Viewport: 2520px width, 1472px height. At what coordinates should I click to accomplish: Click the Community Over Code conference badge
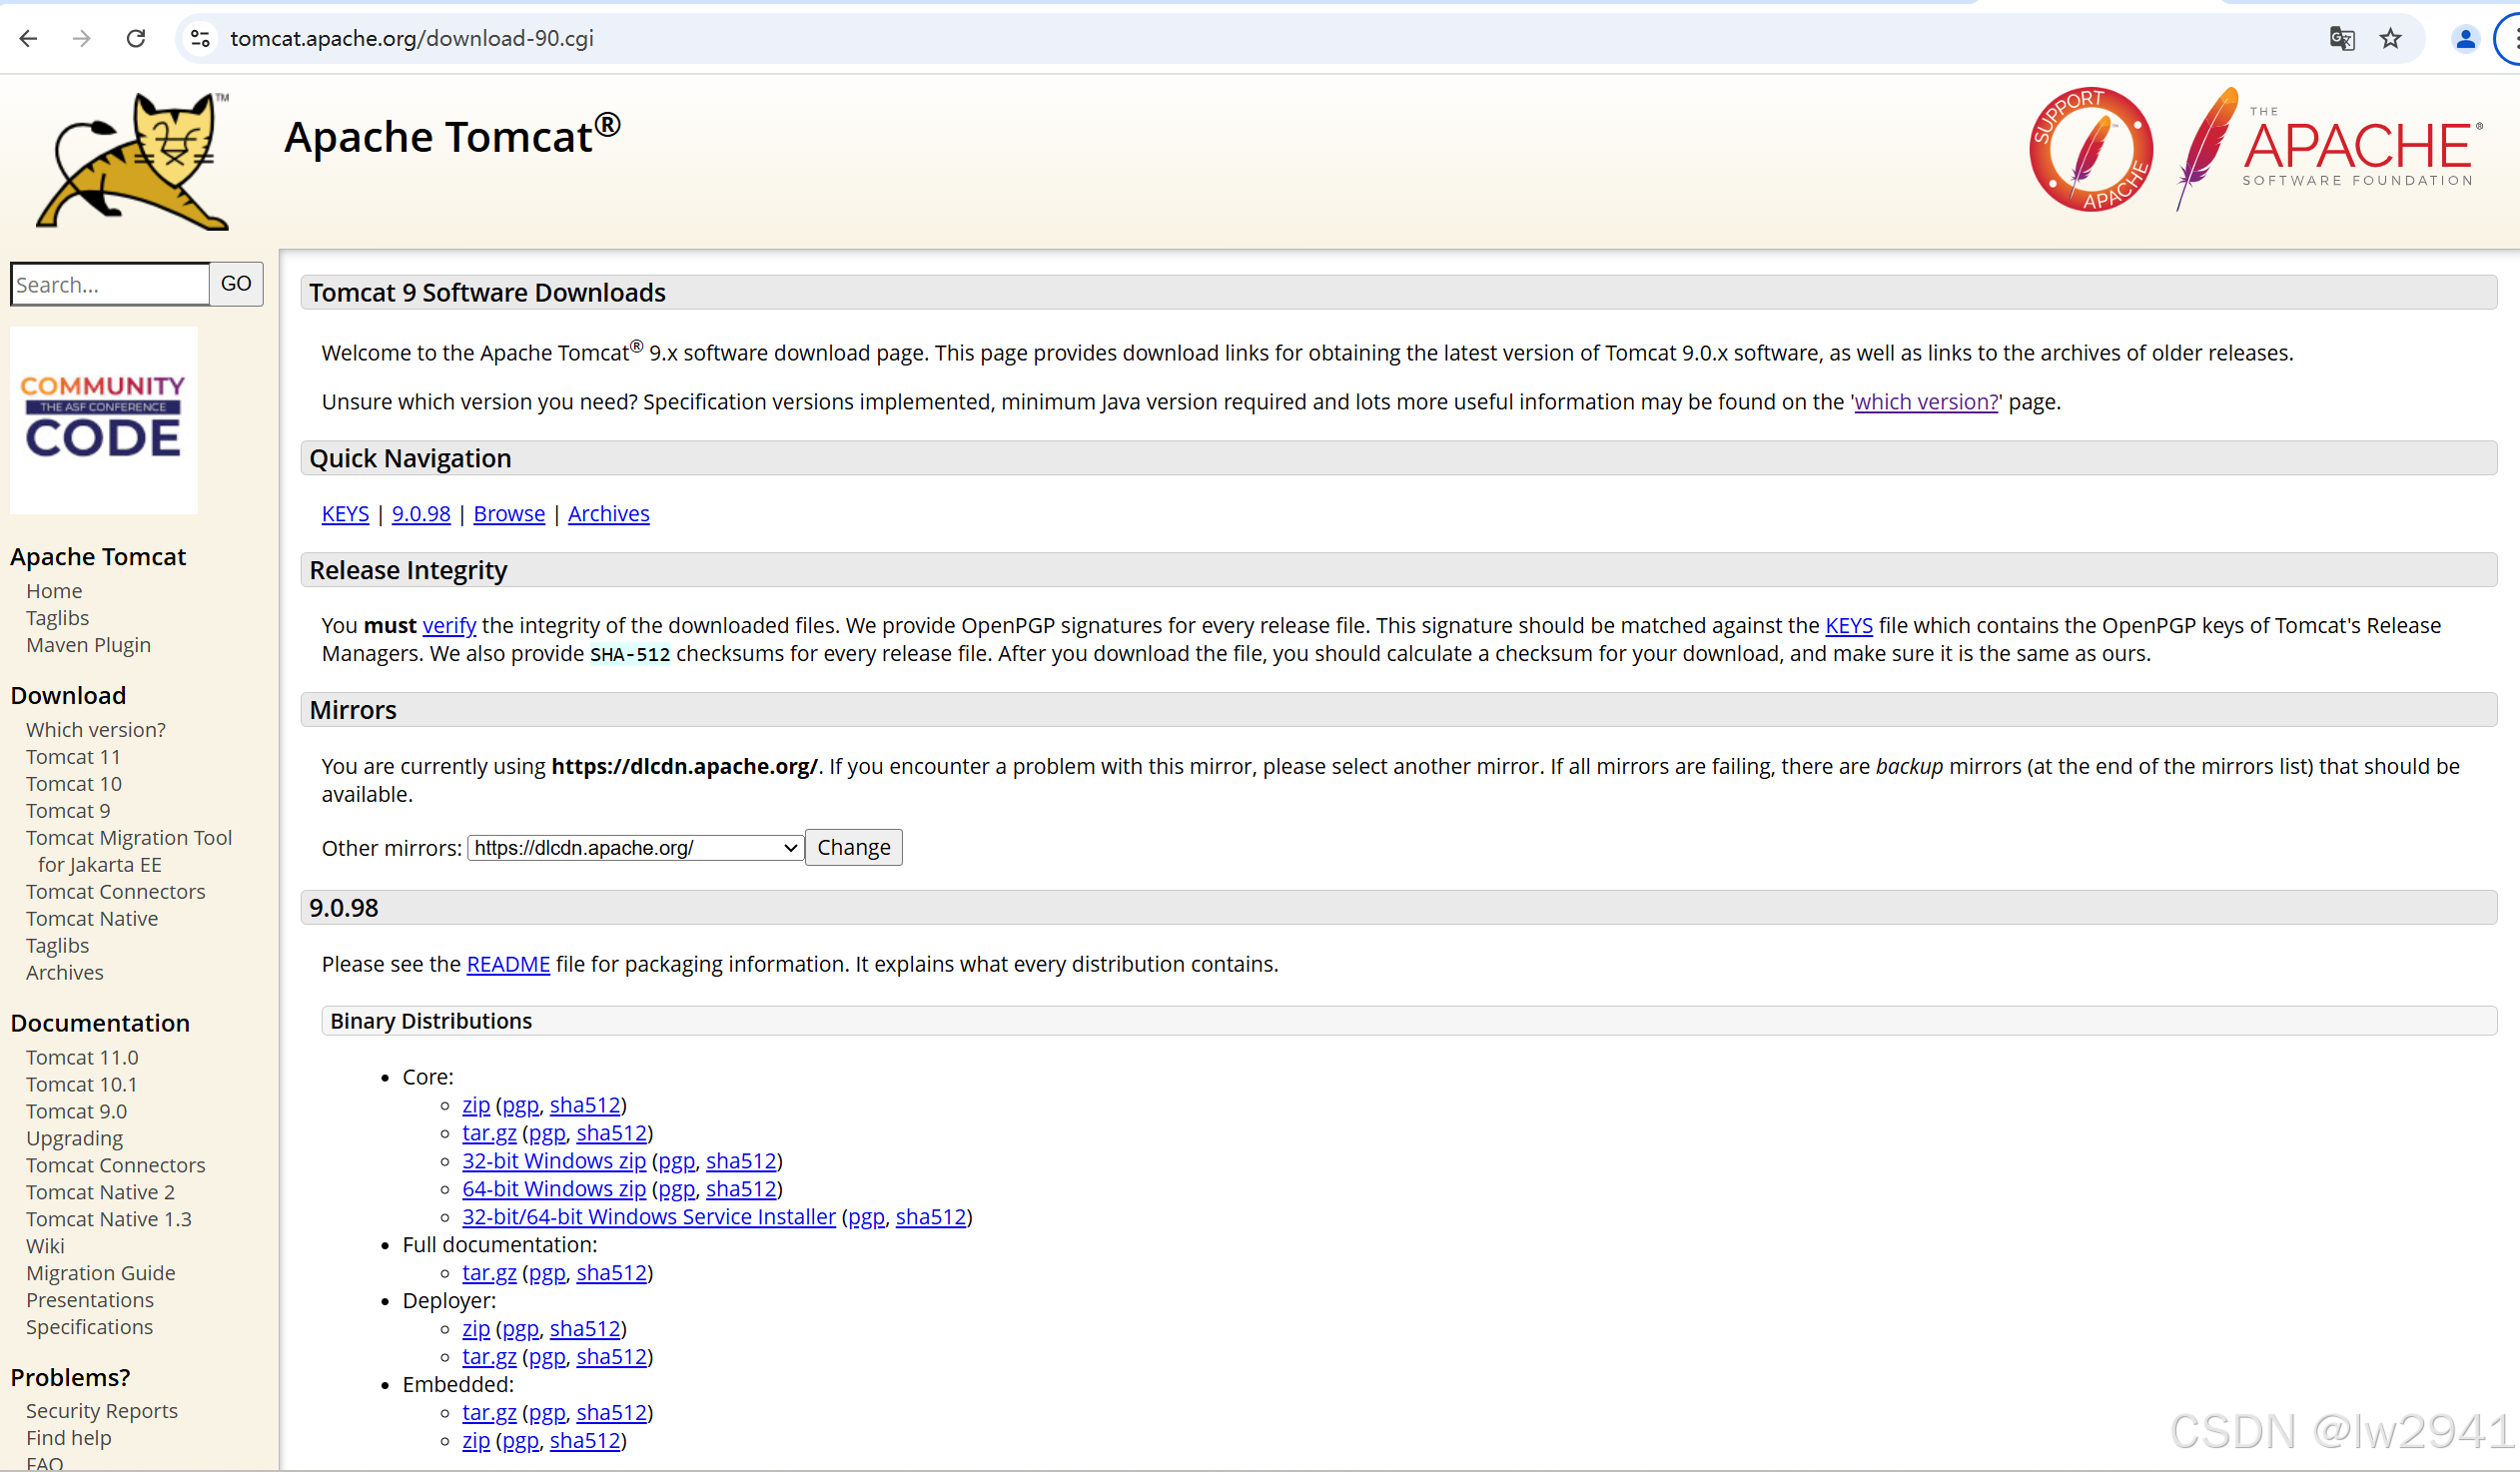point(103,420)
